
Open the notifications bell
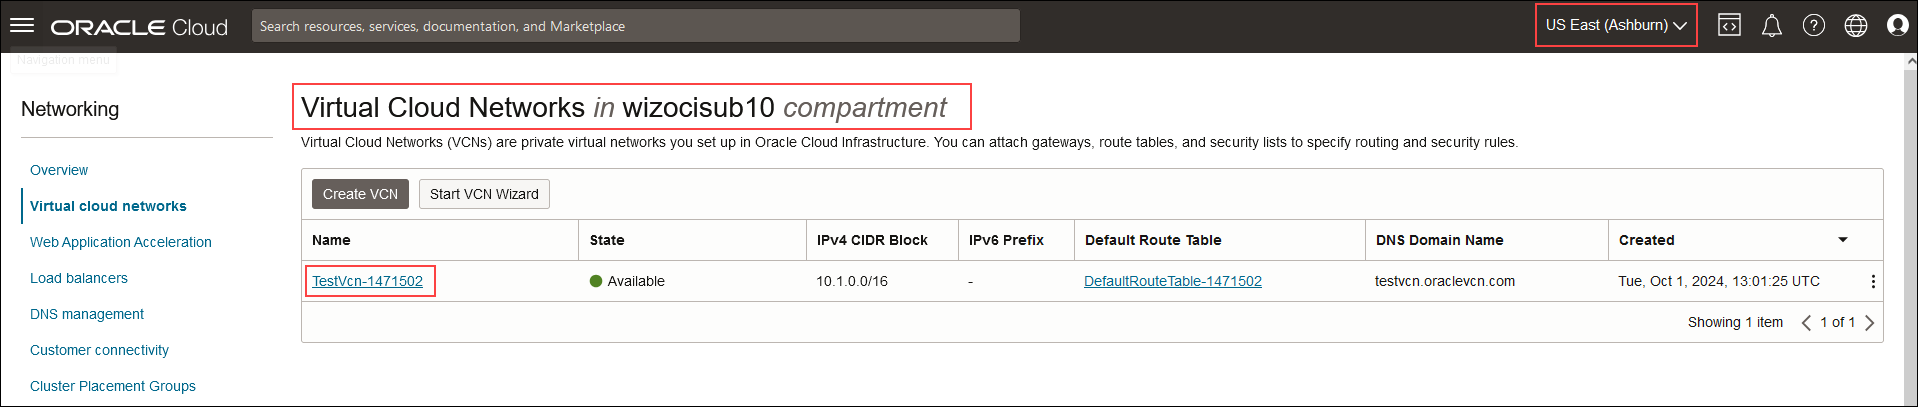pos(1771,26)
